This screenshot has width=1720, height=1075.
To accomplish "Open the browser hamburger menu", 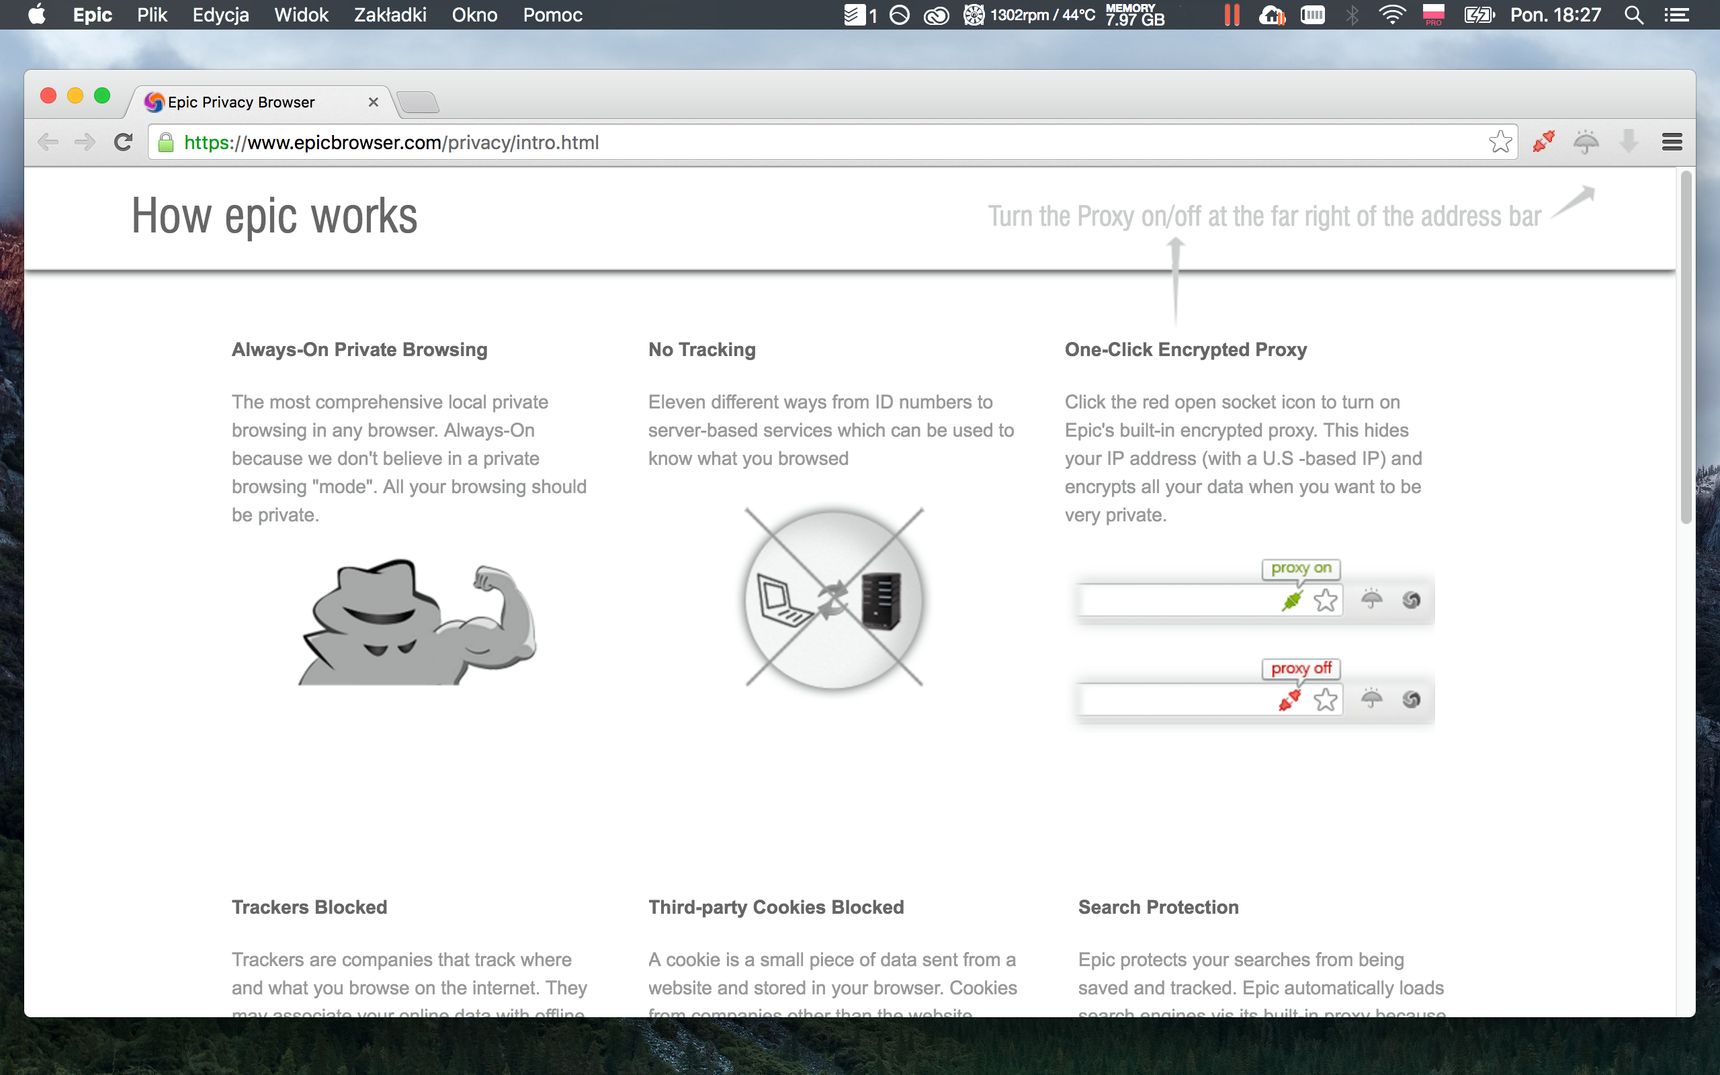I will pyautogui.click(x=1672, y=142).
